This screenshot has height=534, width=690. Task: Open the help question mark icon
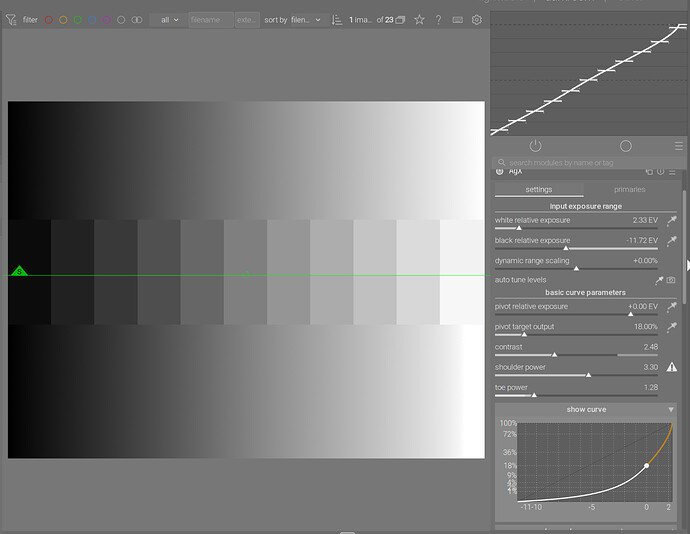tap(438, 20)
